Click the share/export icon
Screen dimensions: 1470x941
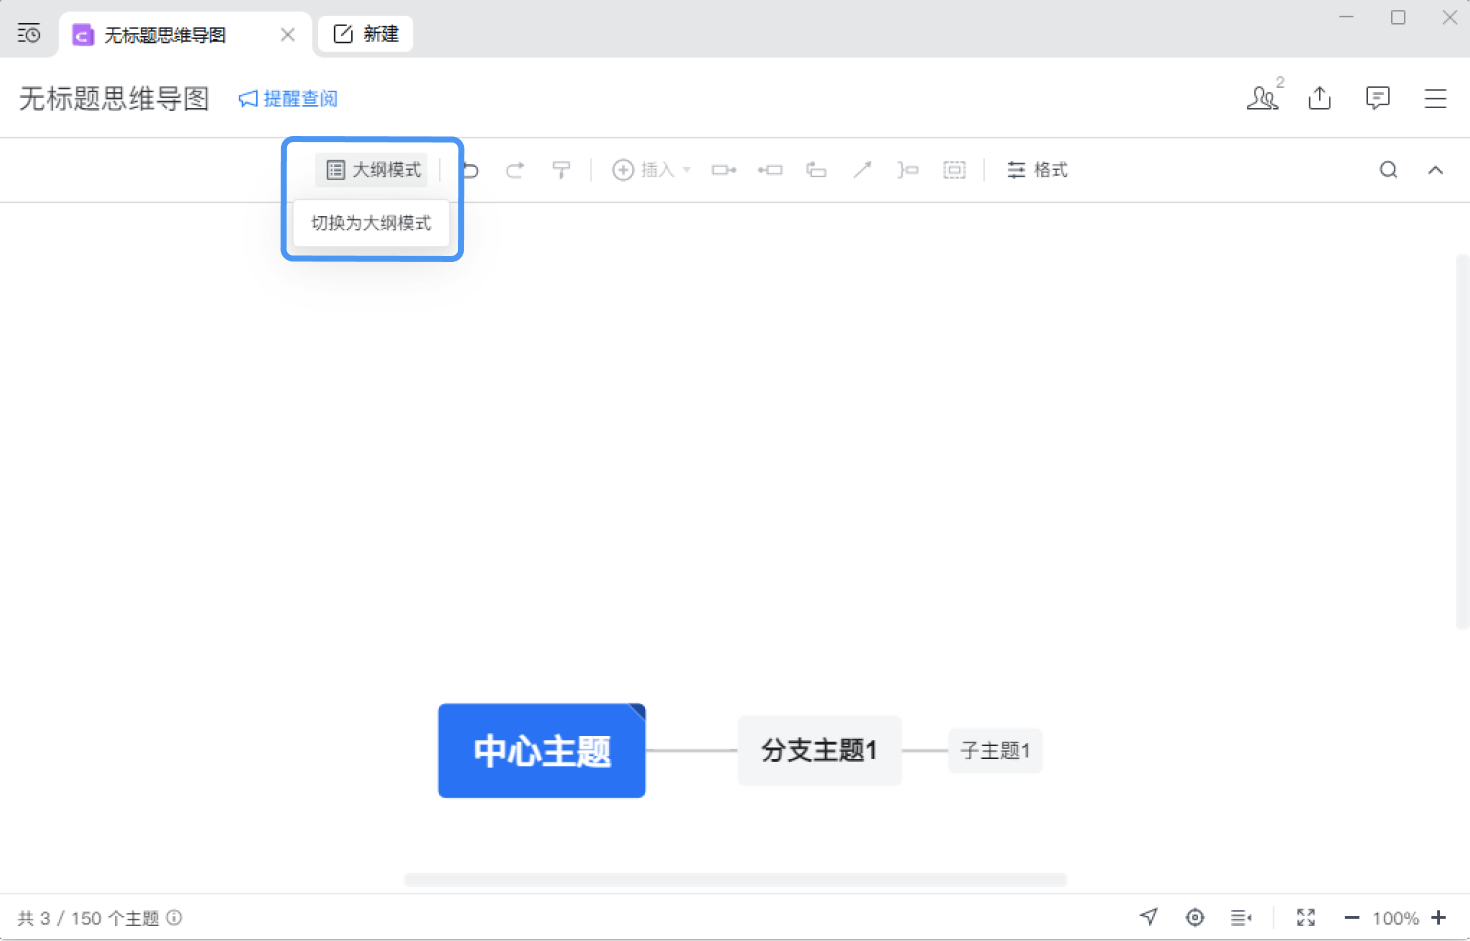coord(1320,98)
